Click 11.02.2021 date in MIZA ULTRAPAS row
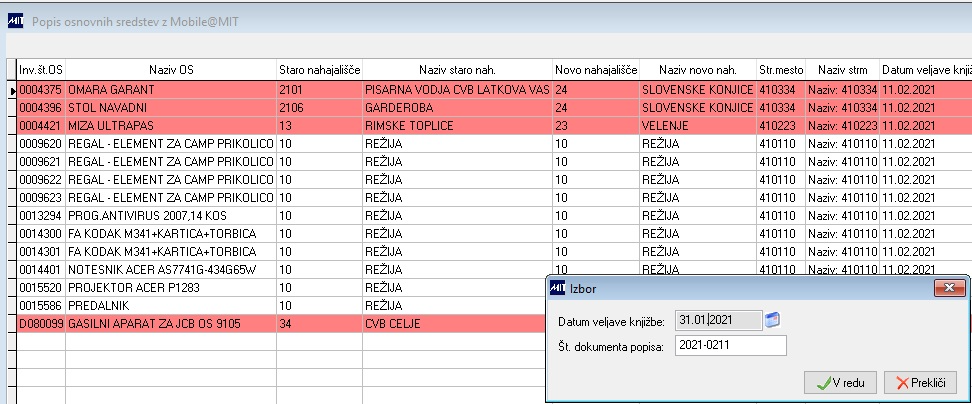Screen dimensions: 972x404 point(926,126)
